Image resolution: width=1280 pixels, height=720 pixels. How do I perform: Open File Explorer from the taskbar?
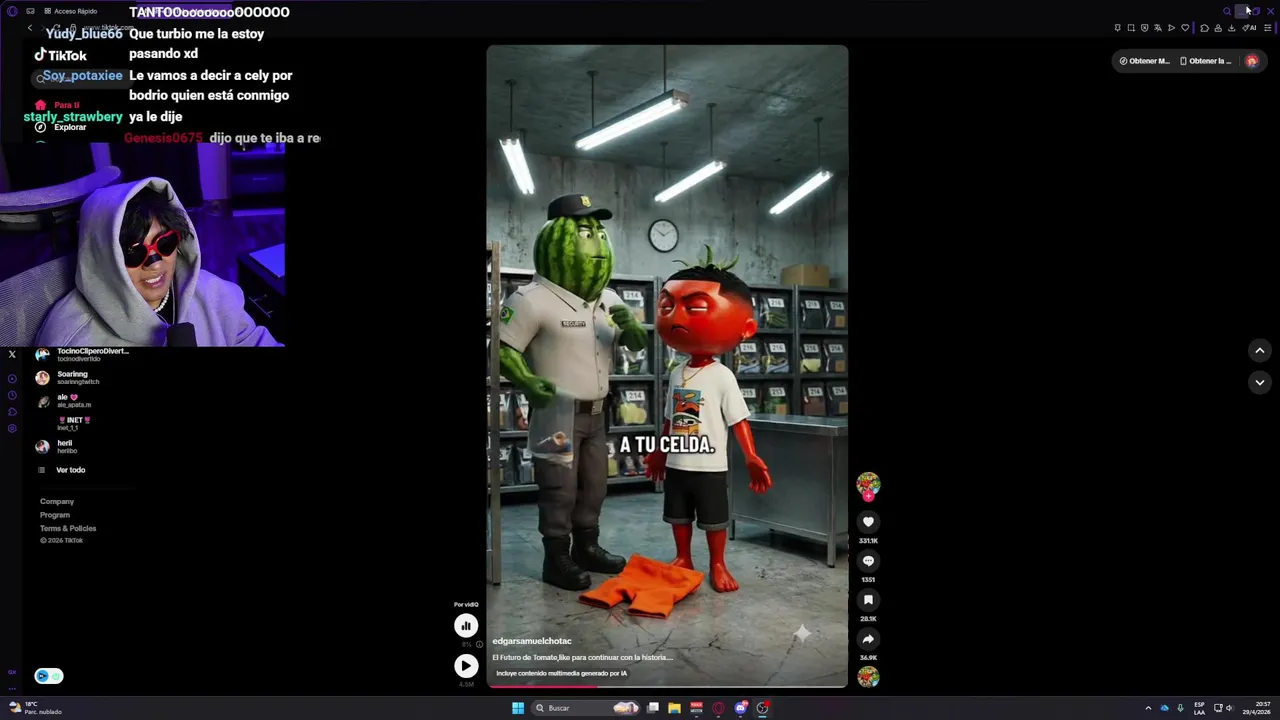click(x=674, y=708)
